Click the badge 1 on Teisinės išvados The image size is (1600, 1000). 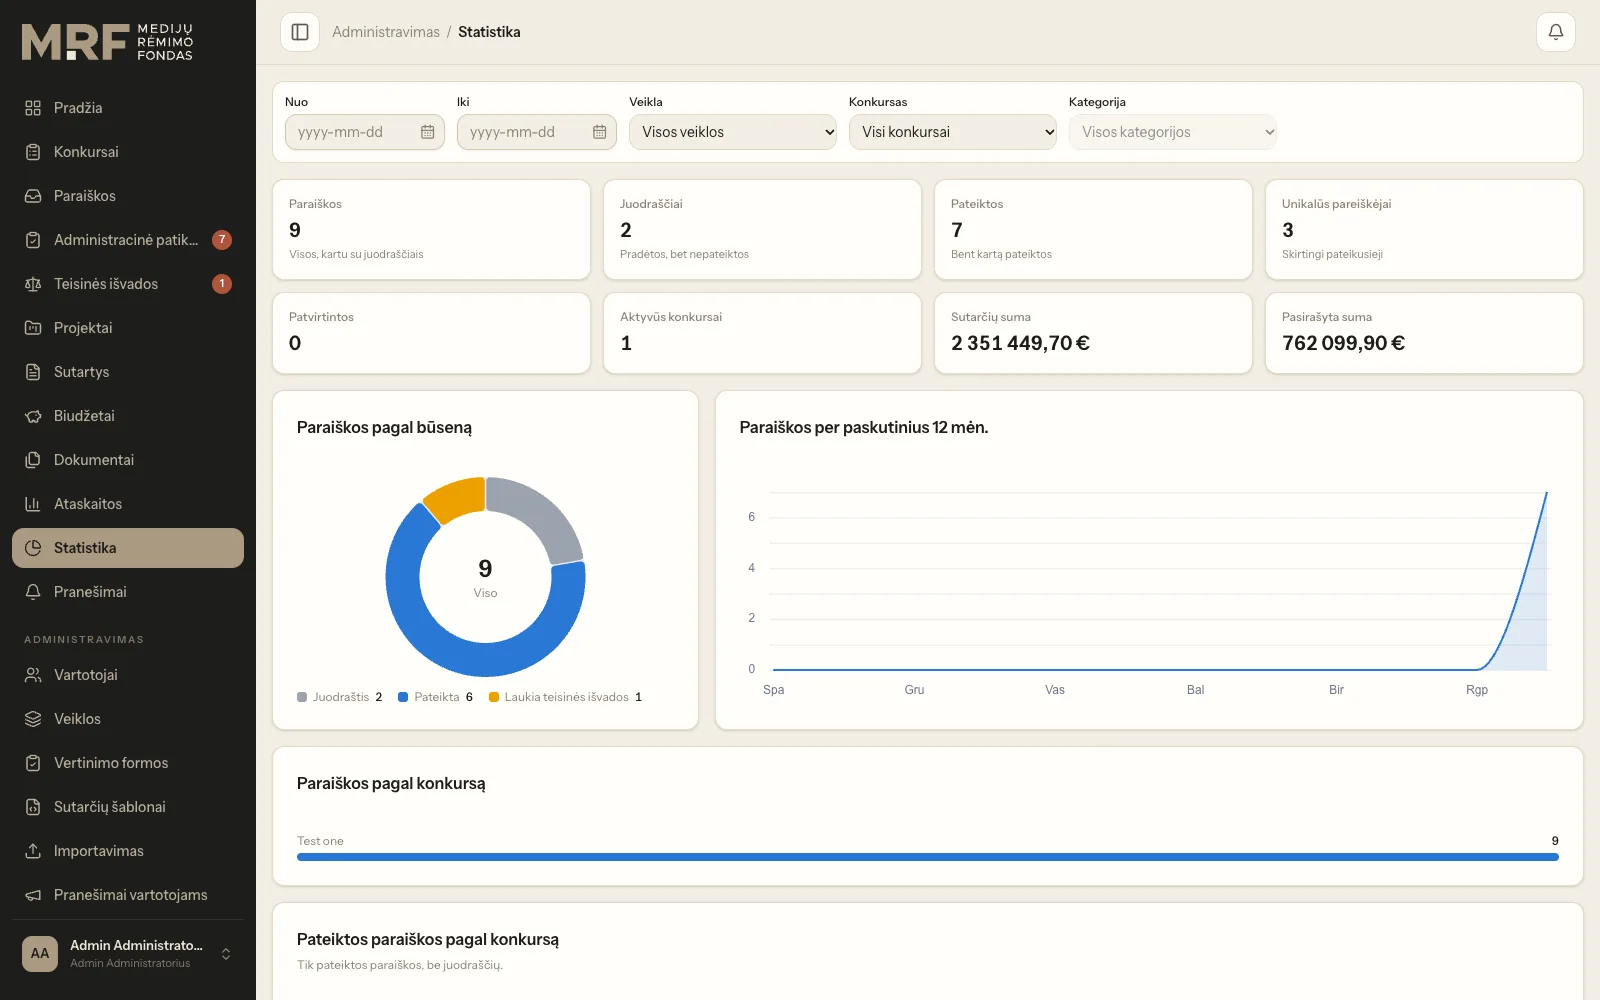coord(222,284)
